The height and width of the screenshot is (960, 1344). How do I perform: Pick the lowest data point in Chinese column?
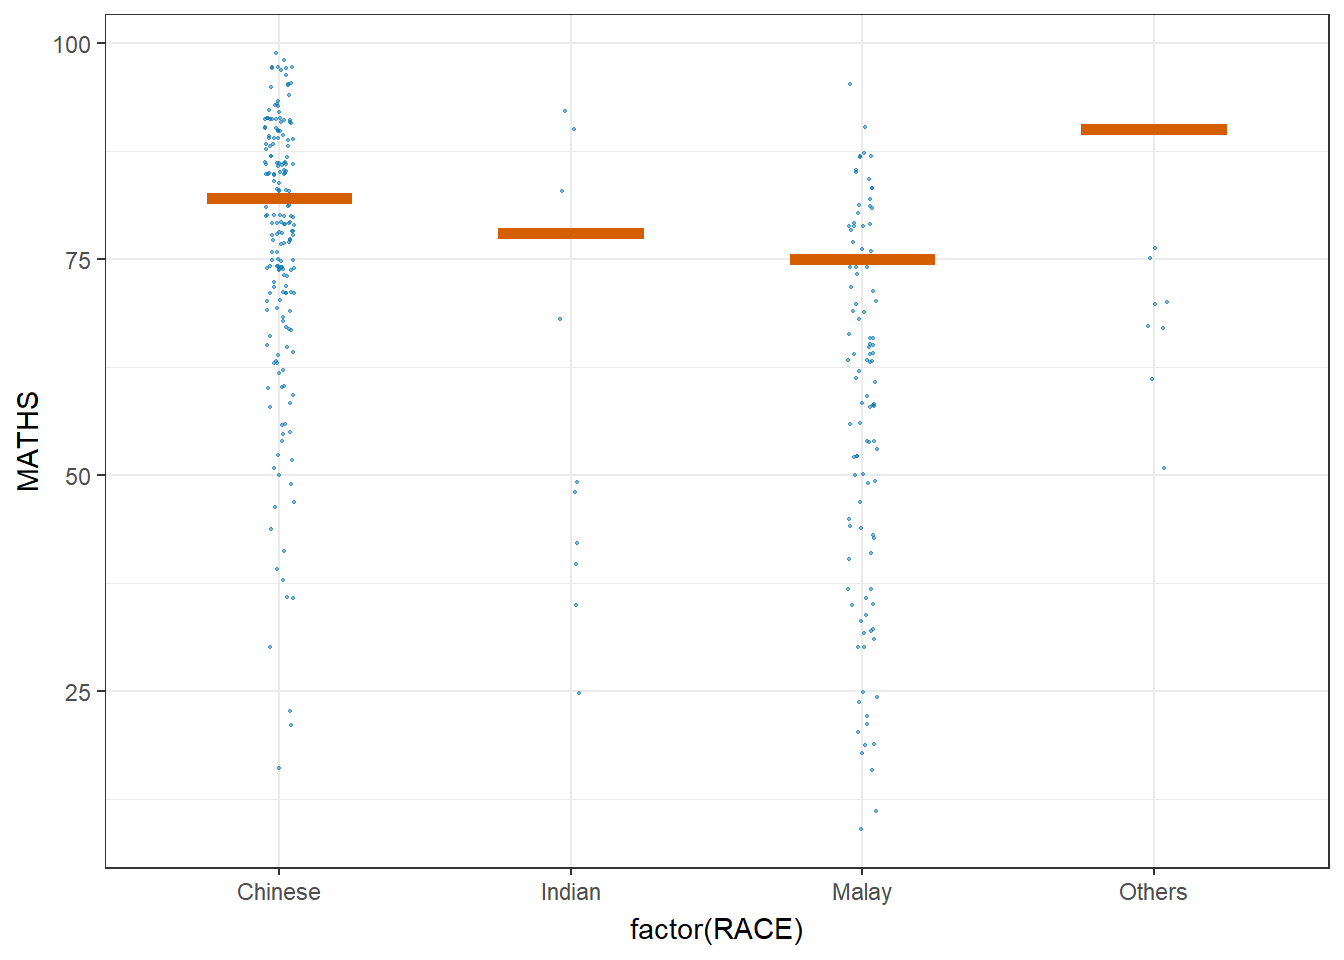pyautogui.click(x=279, y=768)
